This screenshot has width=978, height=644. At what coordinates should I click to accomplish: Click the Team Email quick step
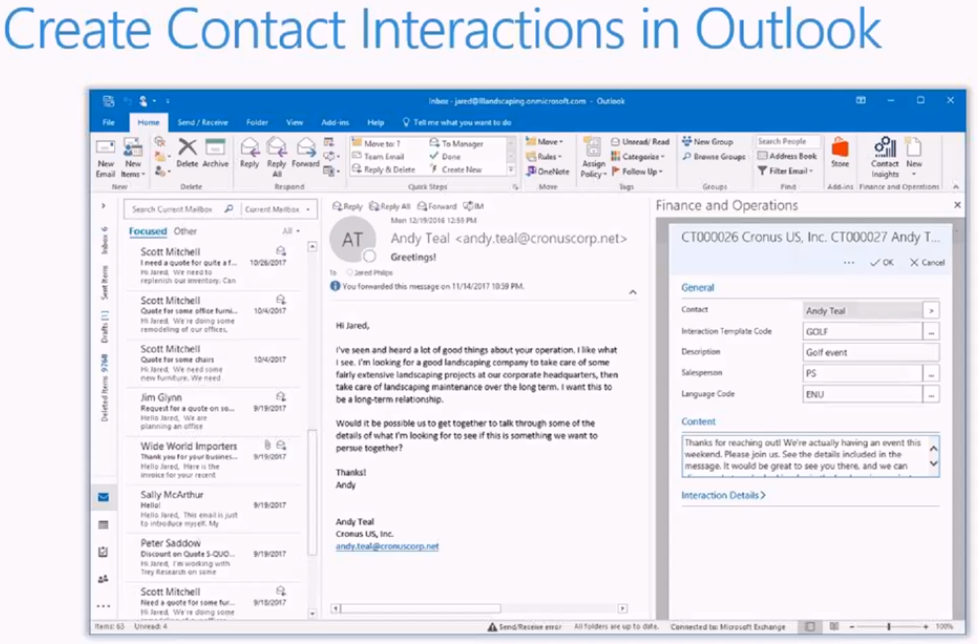pyautogui.click(x=379, y=156)
